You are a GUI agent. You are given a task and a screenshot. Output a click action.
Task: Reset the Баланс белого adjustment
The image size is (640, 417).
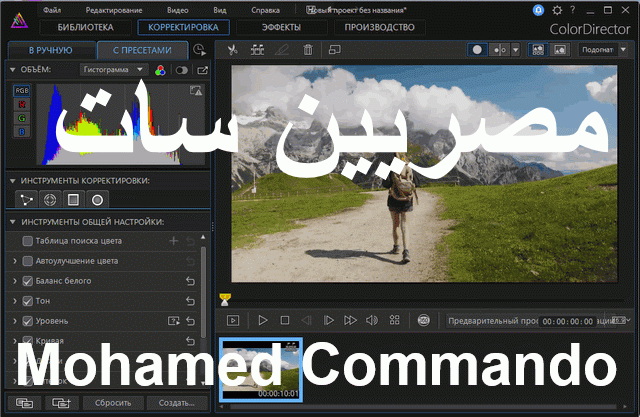(190, 281)
